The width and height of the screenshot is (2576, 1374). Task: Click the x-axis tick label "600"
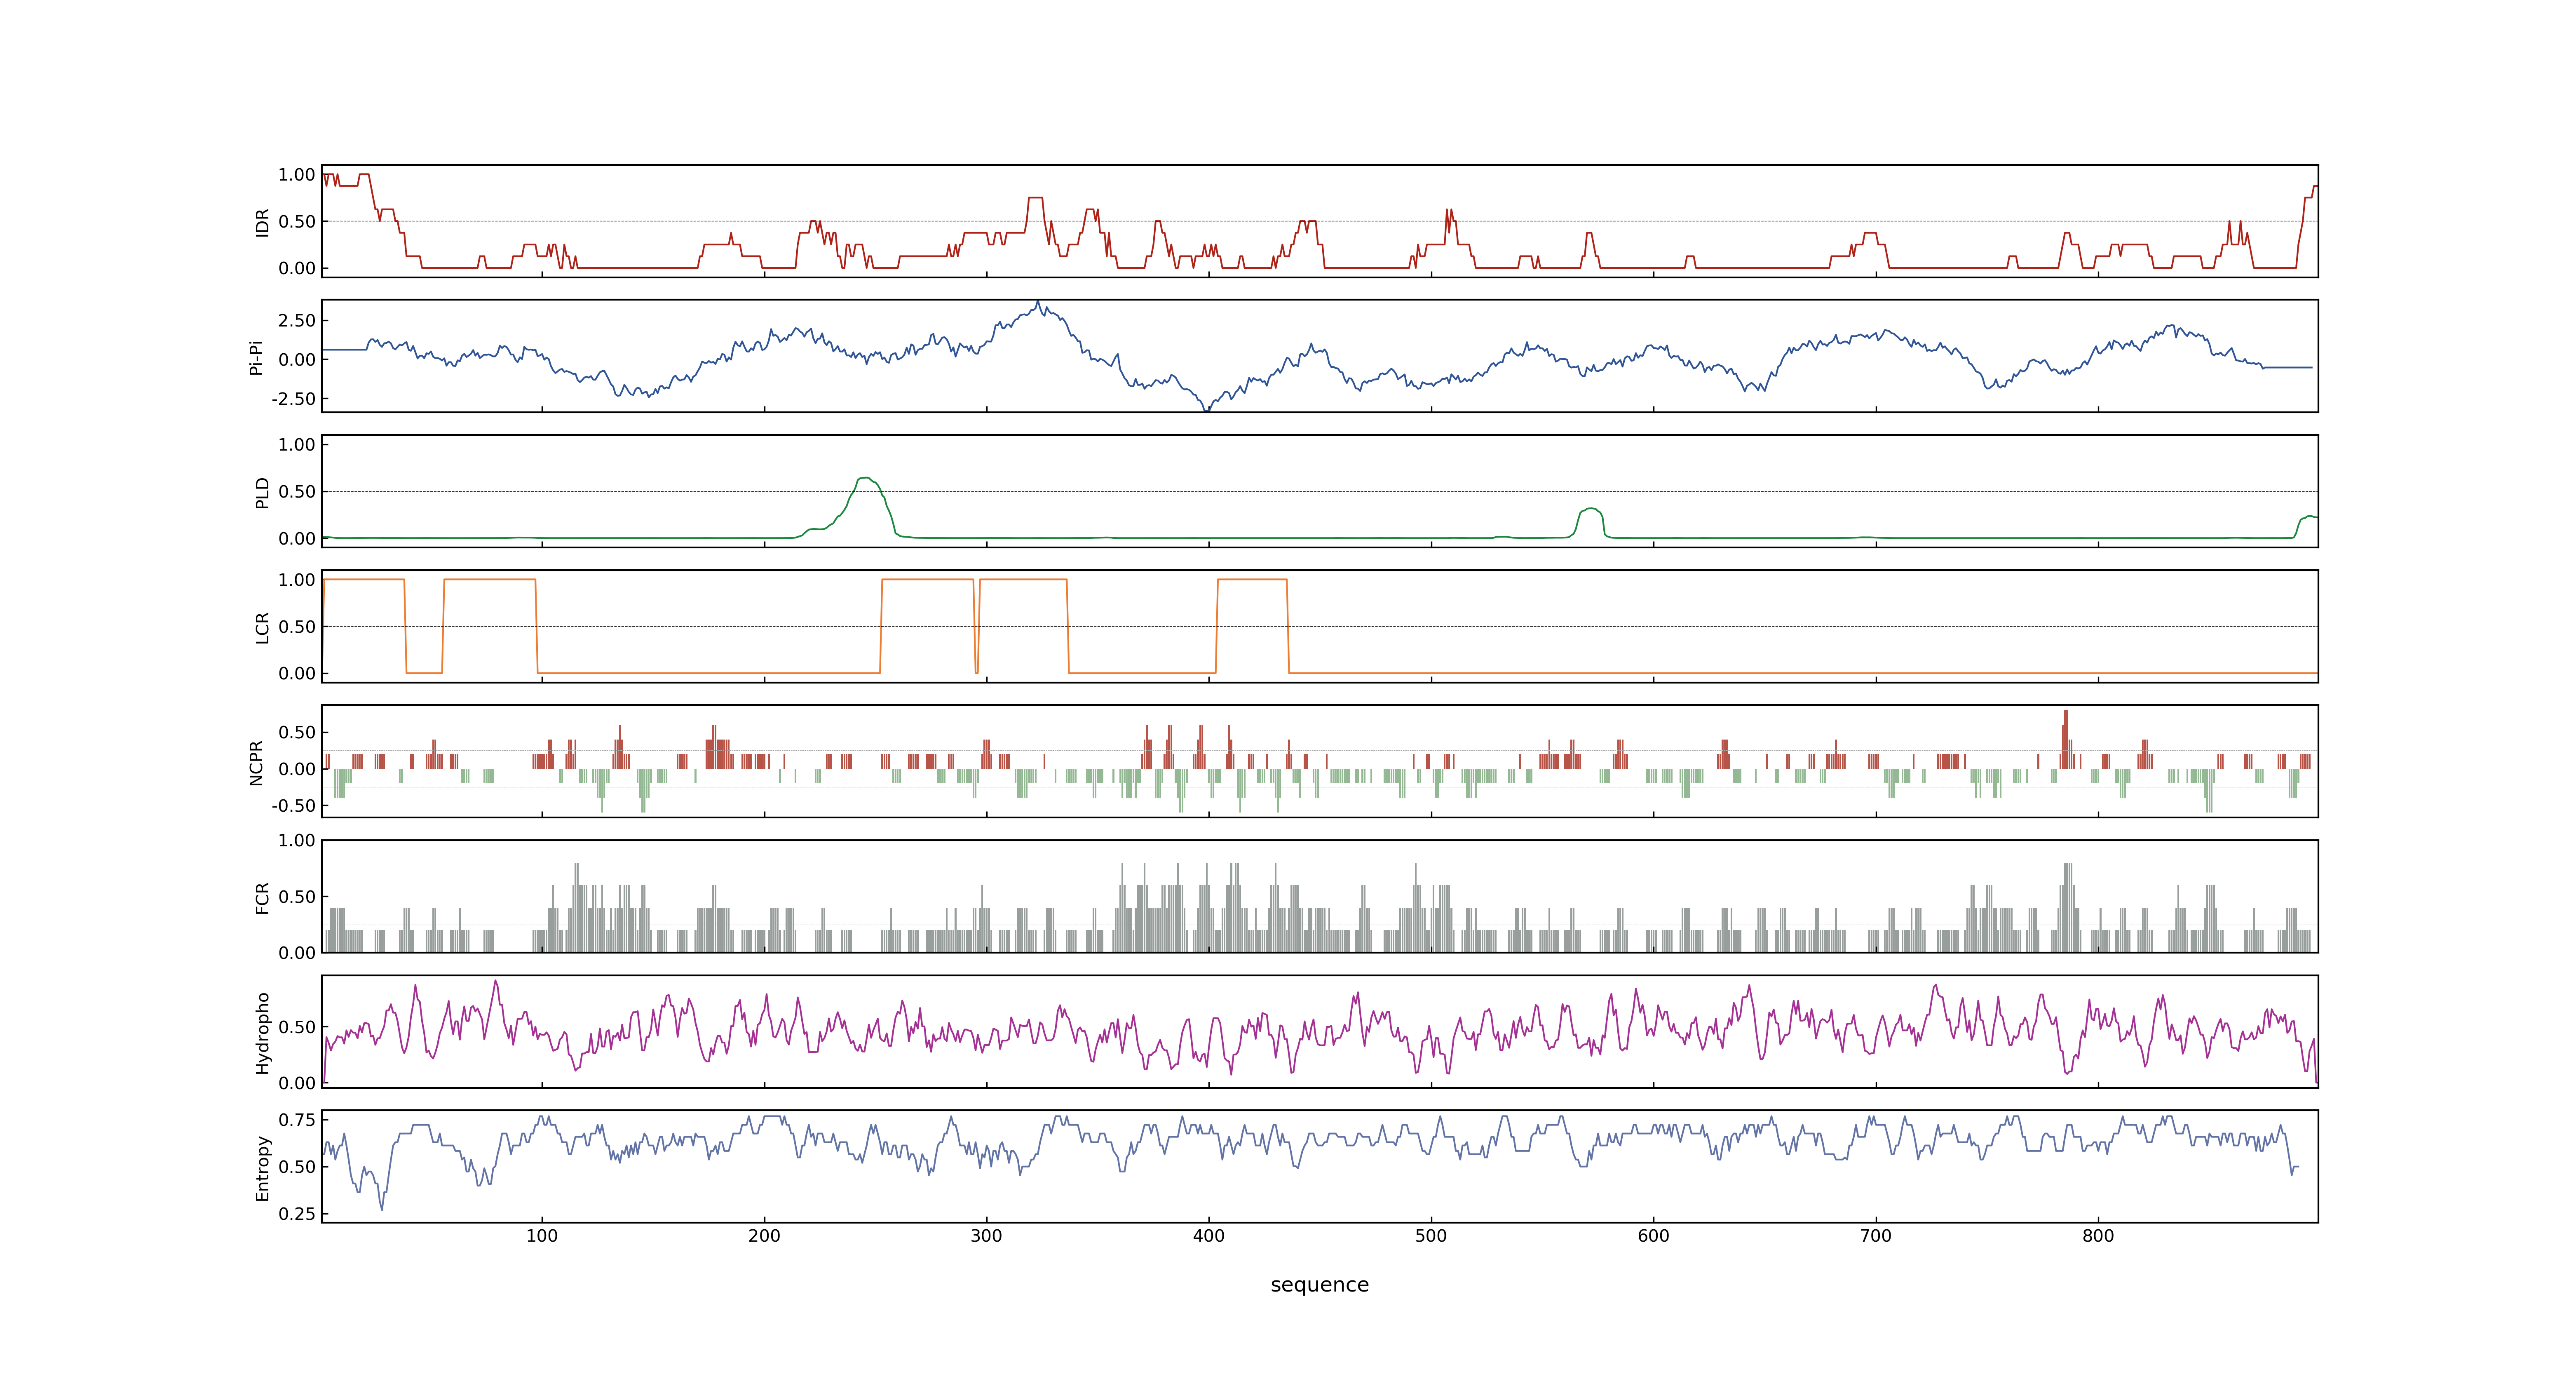(x=1653, y=1236)
